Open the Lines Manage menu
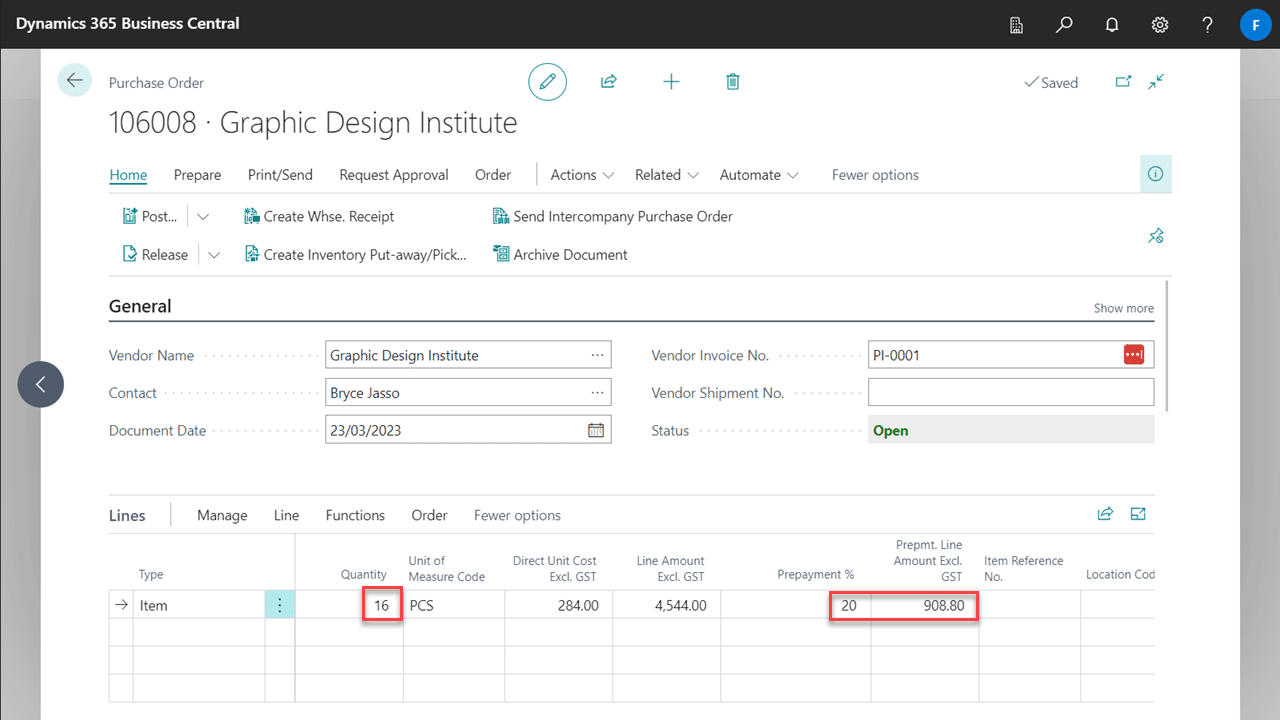The image size is (1280, 720). [x=222, y=515]
